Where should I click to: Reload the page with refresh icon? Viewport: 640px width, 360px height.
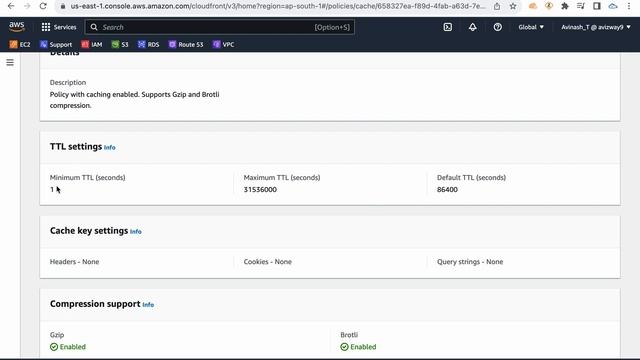[43, 6]
